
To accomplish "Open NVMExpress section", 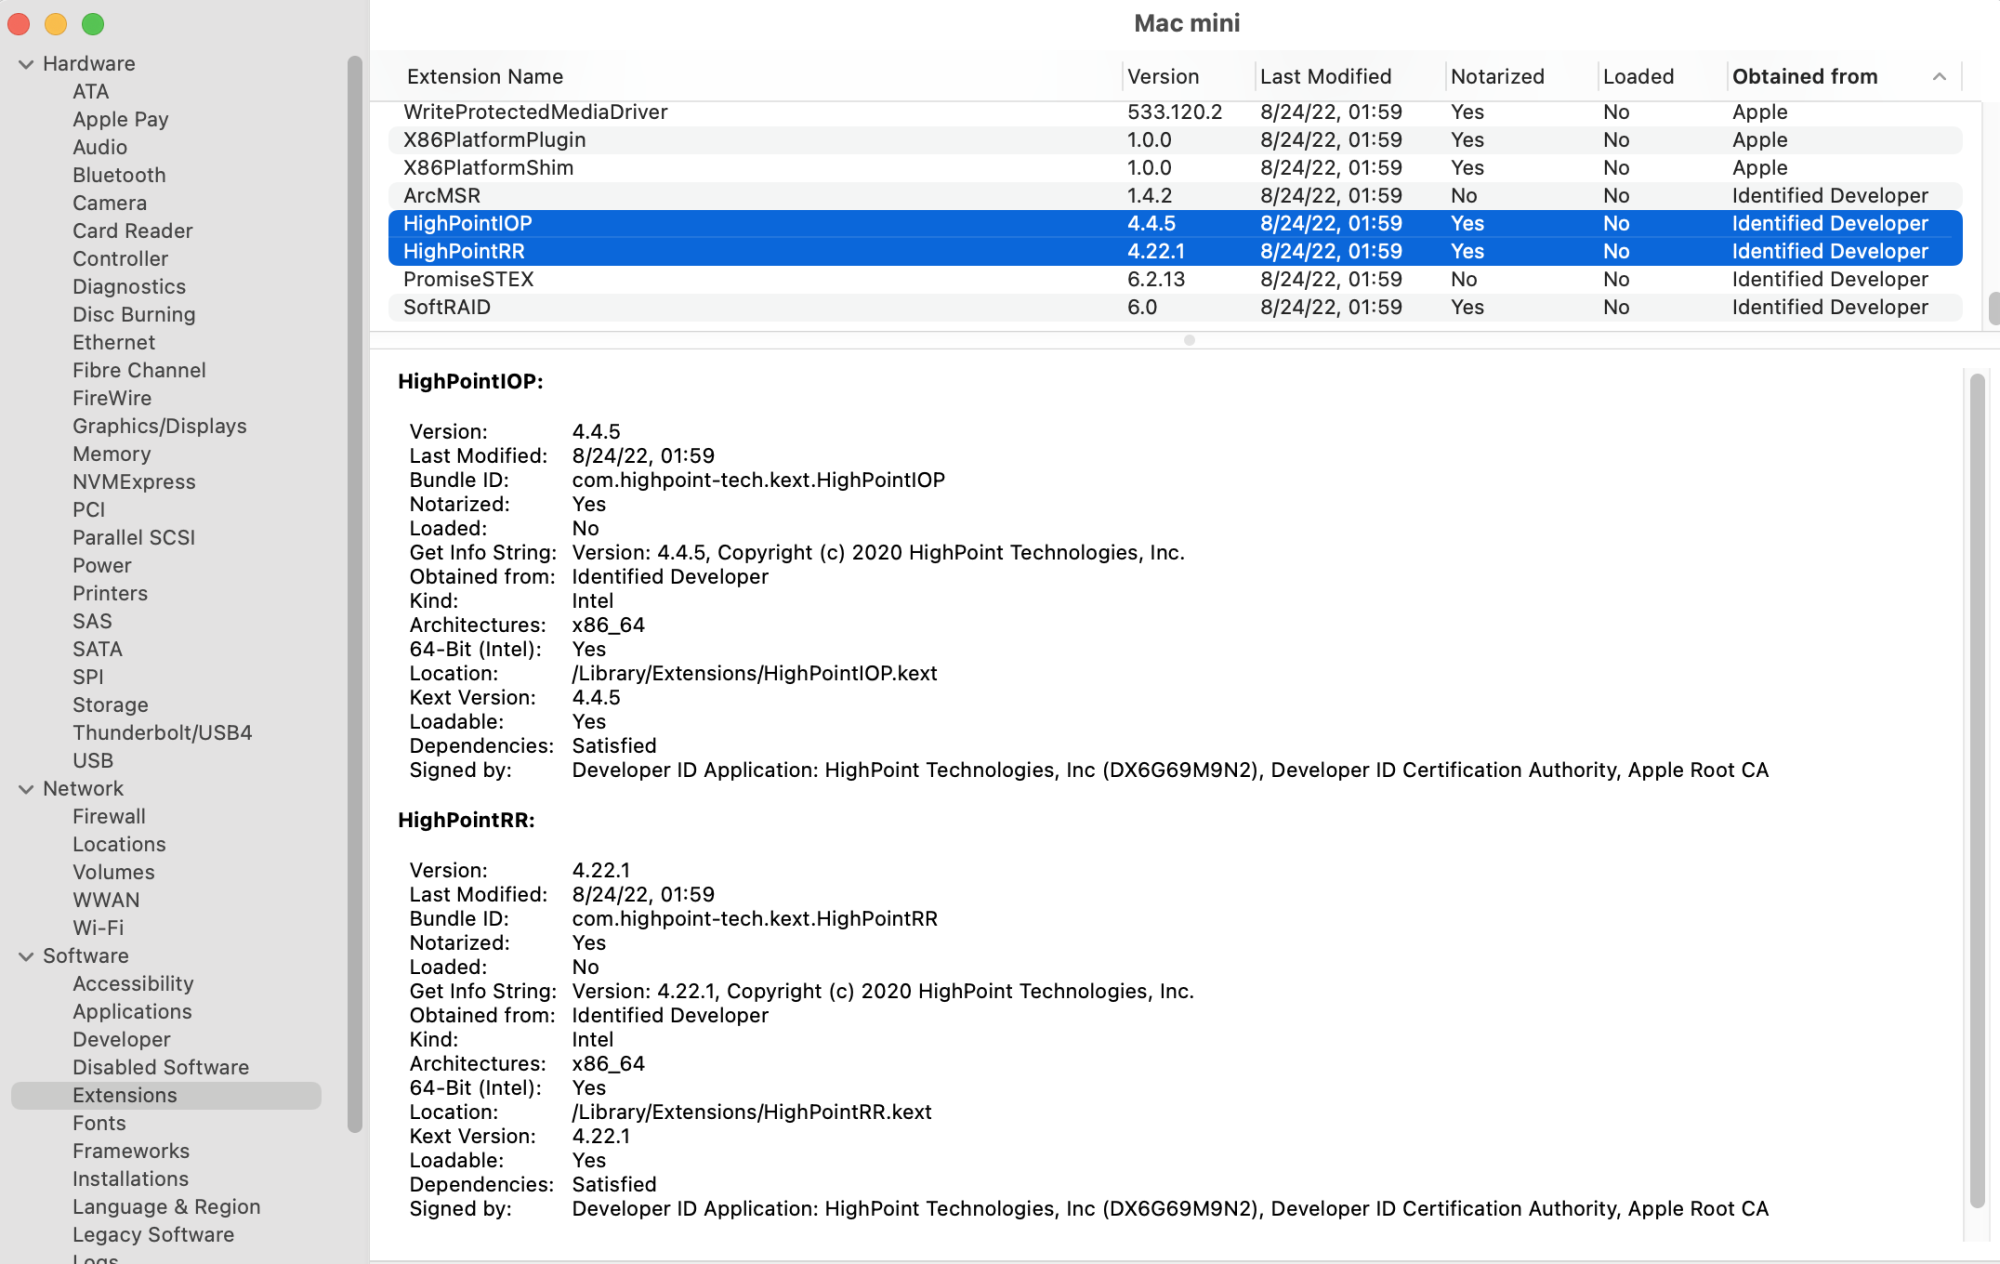I will click(134, 482).
